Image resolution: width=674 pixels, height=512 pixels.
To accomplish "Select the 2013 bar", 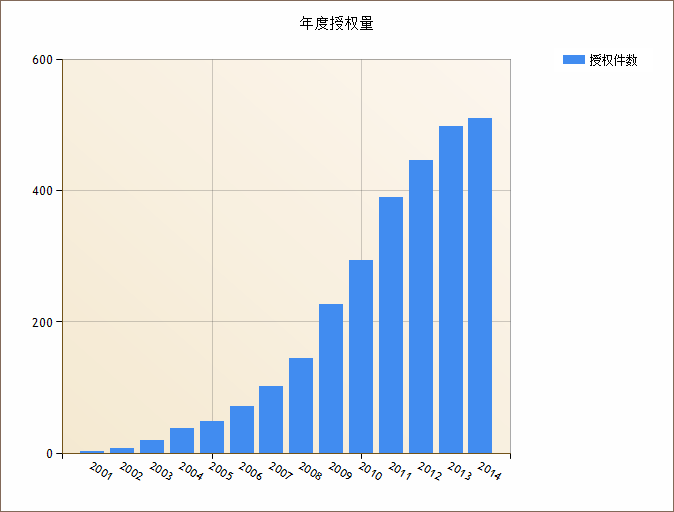I will tap(451, 289).
